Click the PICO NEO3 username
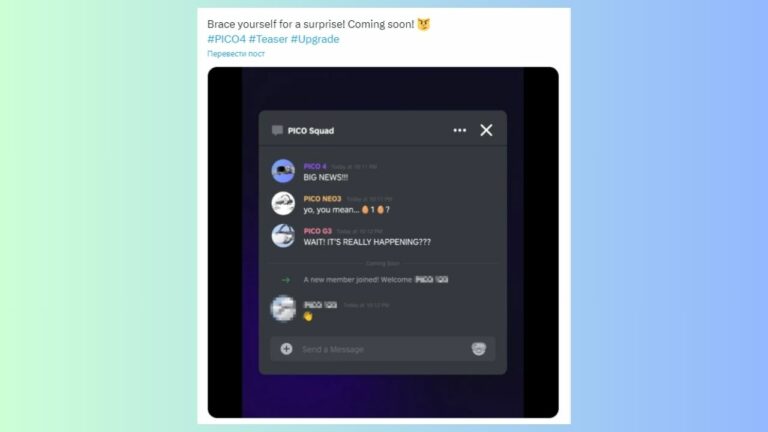768x432 pixels. coord(322,199)
